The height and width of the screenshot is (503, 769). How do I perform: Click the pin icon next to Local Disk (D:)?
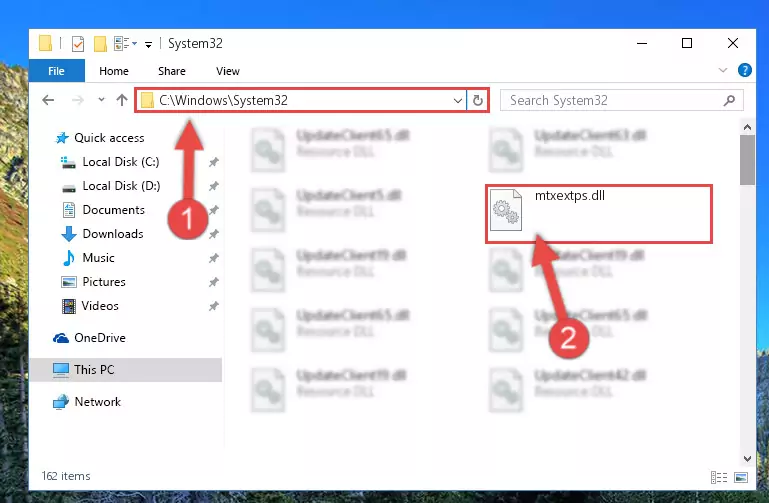[x=213, y=186]
